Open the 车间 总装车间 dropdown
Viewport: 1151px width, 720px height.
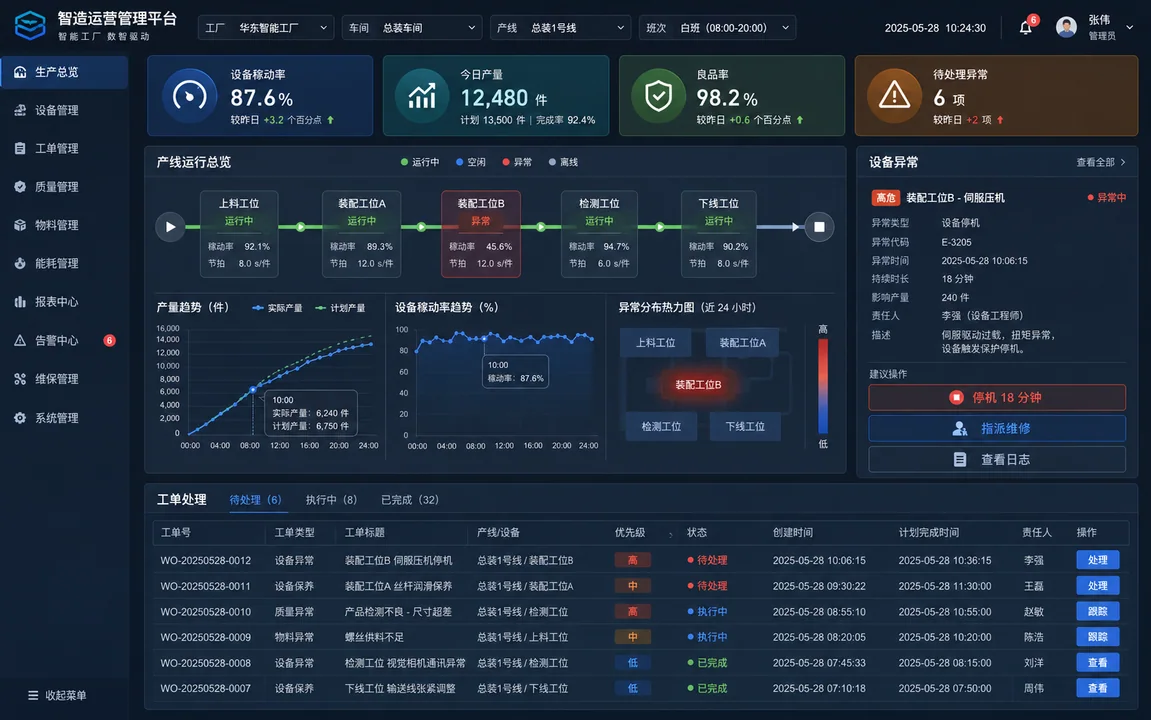point(412,28)
